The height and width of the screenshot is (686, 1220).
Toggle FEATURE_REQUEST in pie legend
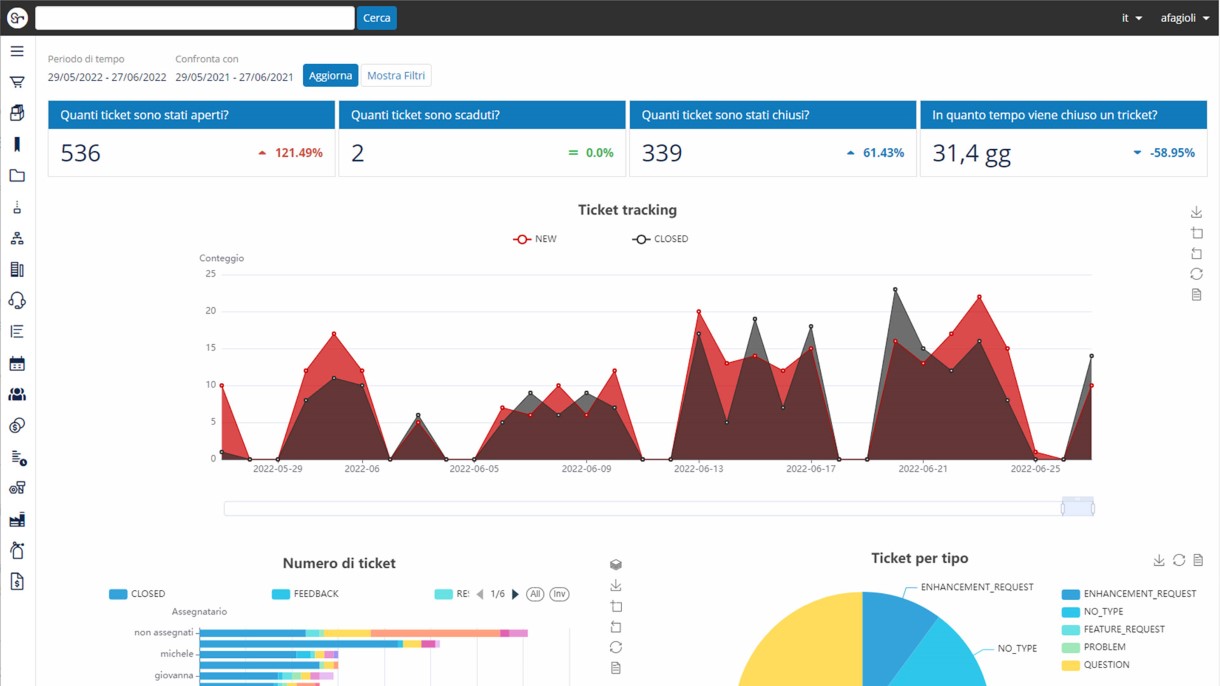[x=1113, y=630]
